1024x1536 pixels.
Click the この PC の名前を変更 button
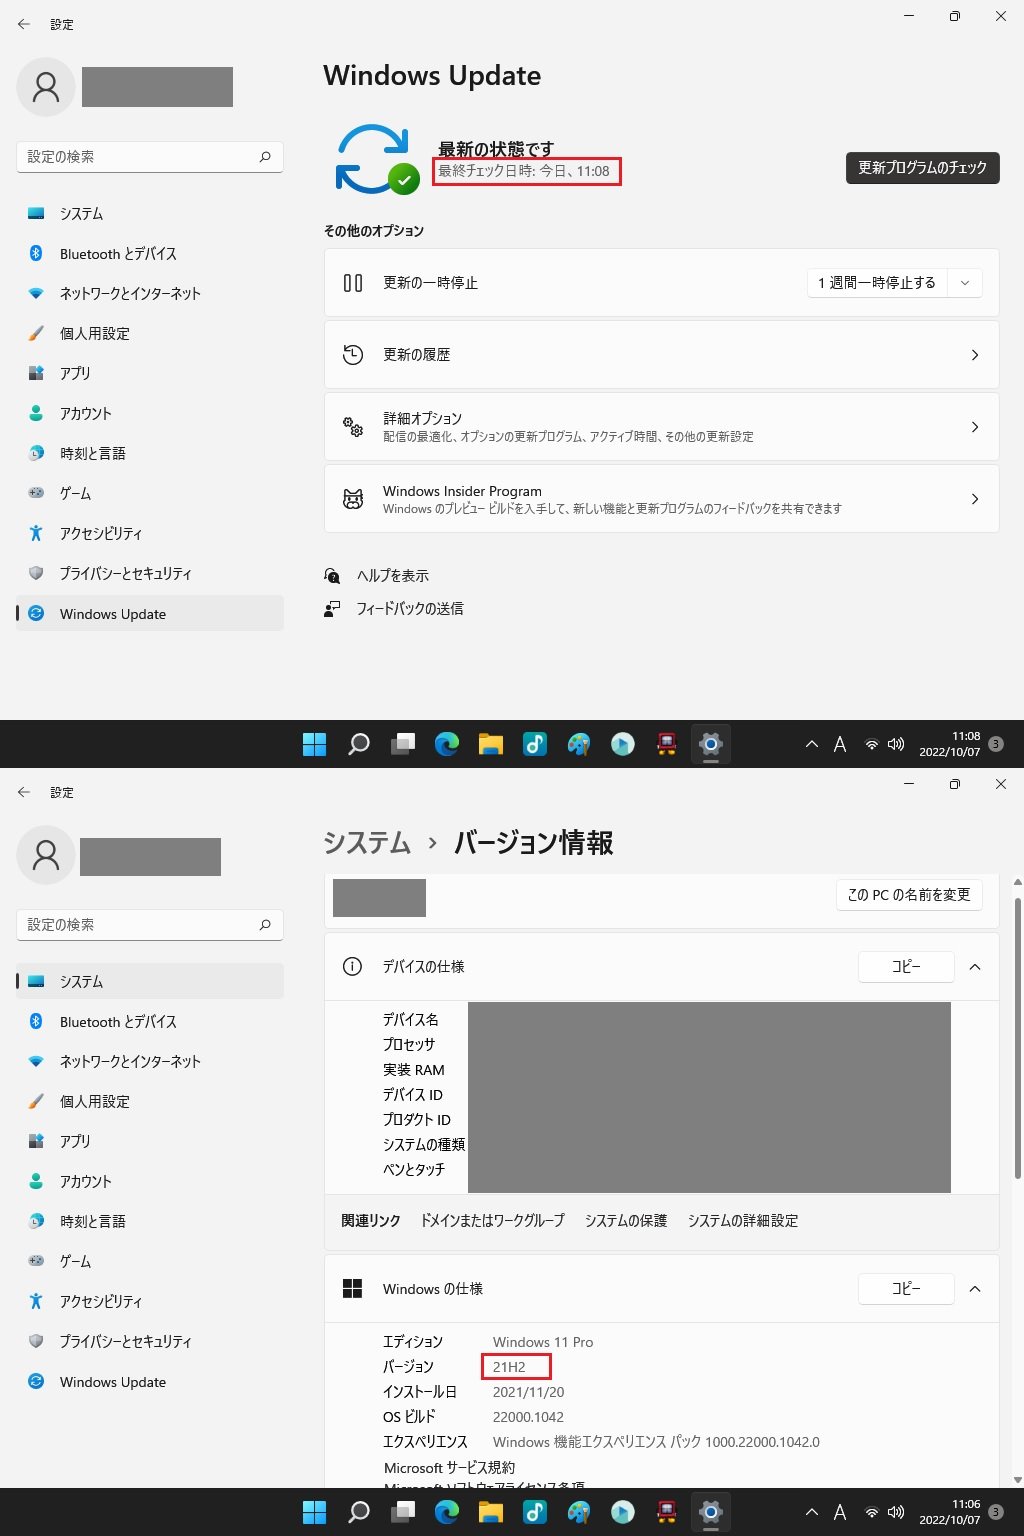click(x=909, y=895)
